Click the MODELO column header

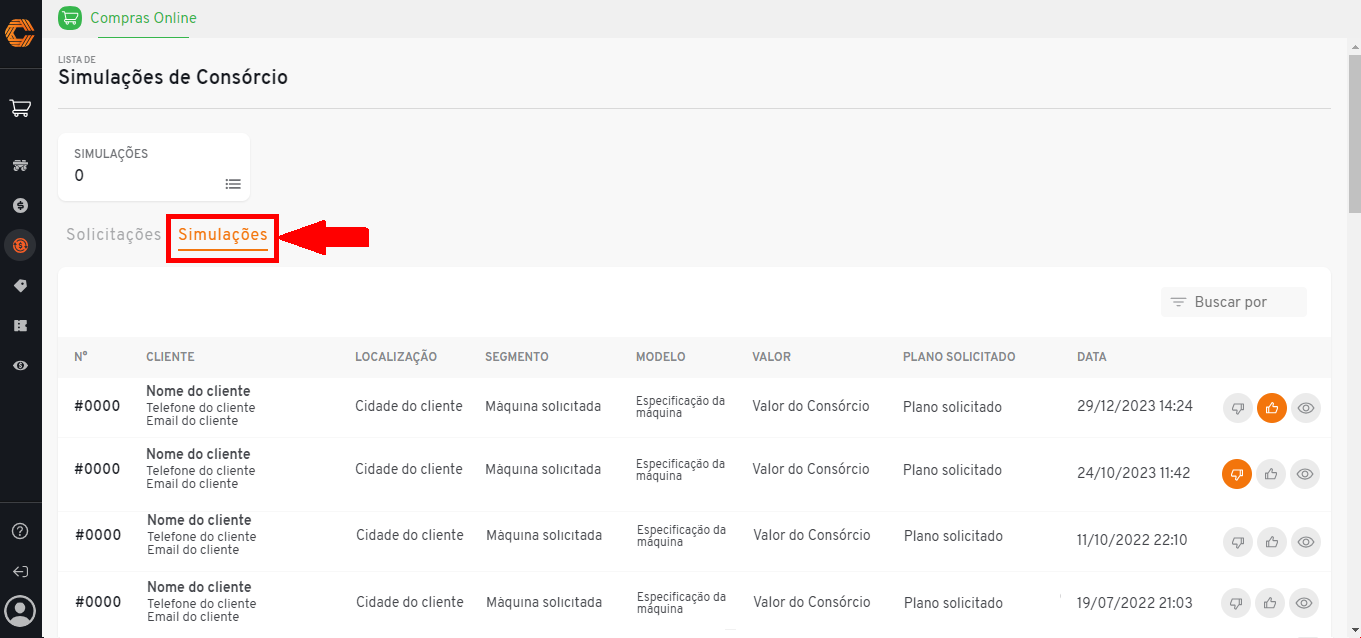click(661, 357)
